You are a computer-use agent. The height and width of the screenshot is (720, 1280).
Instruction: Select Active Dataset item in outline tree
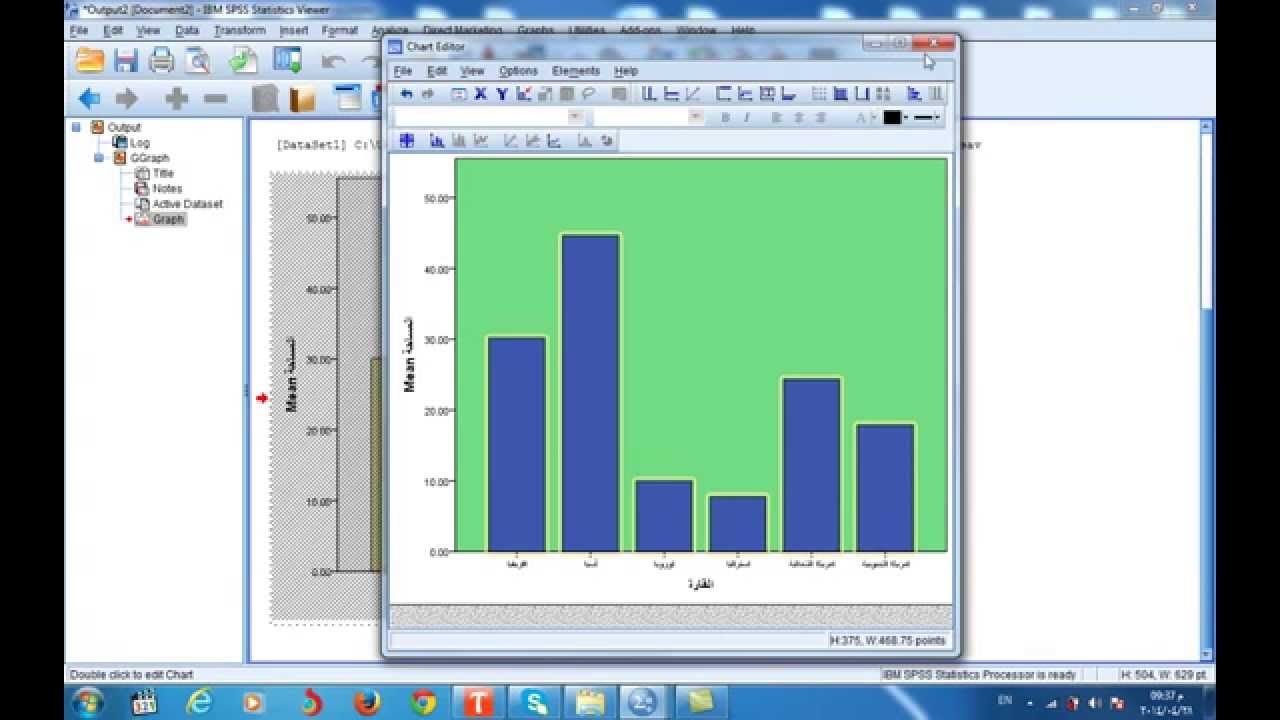[x=187, y=203]
